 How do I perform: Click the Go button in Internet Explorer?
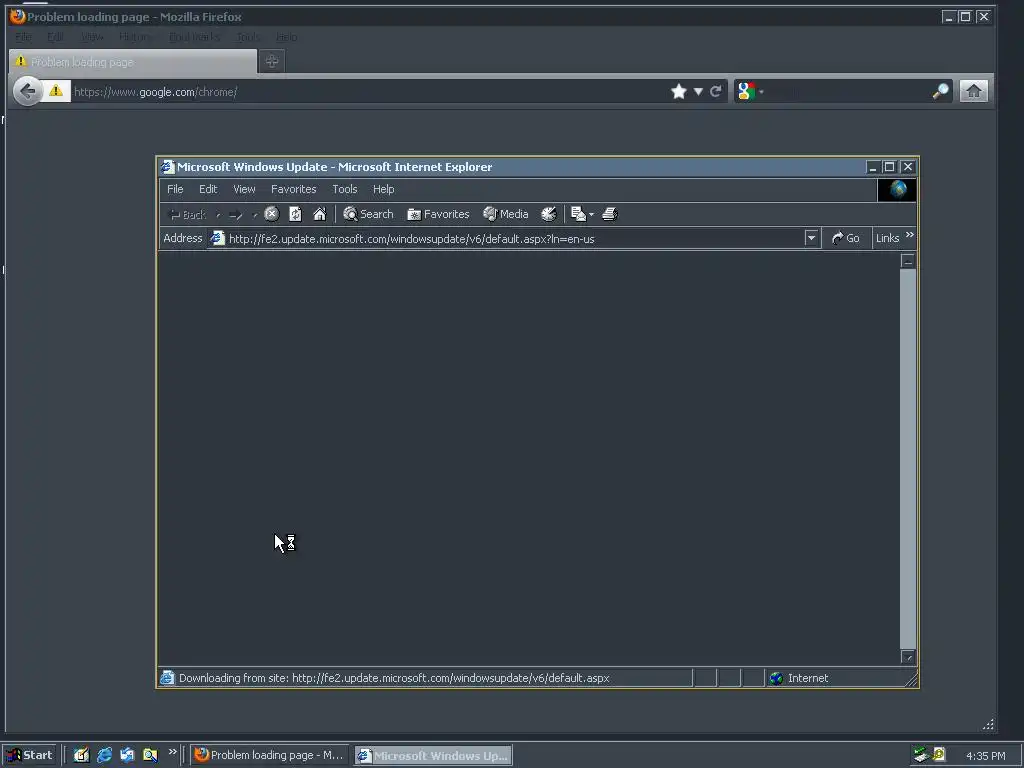[846, 238]
